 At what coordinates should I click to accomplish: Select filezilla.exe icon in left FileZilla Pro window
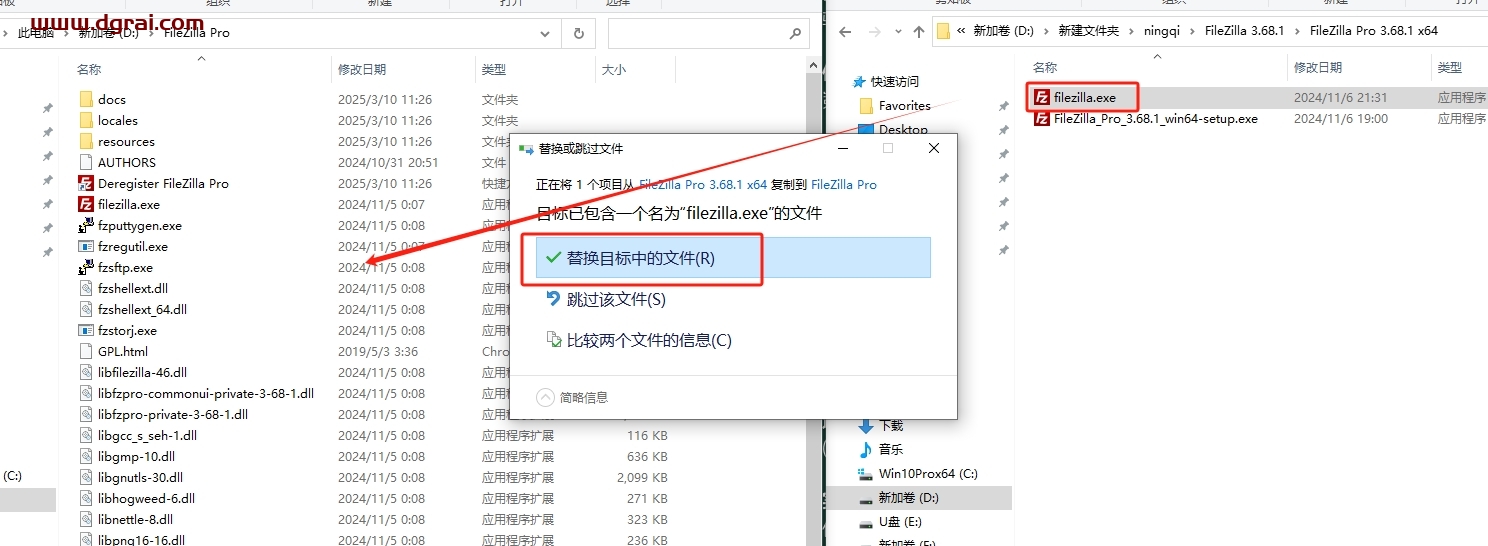coord(86,204)
